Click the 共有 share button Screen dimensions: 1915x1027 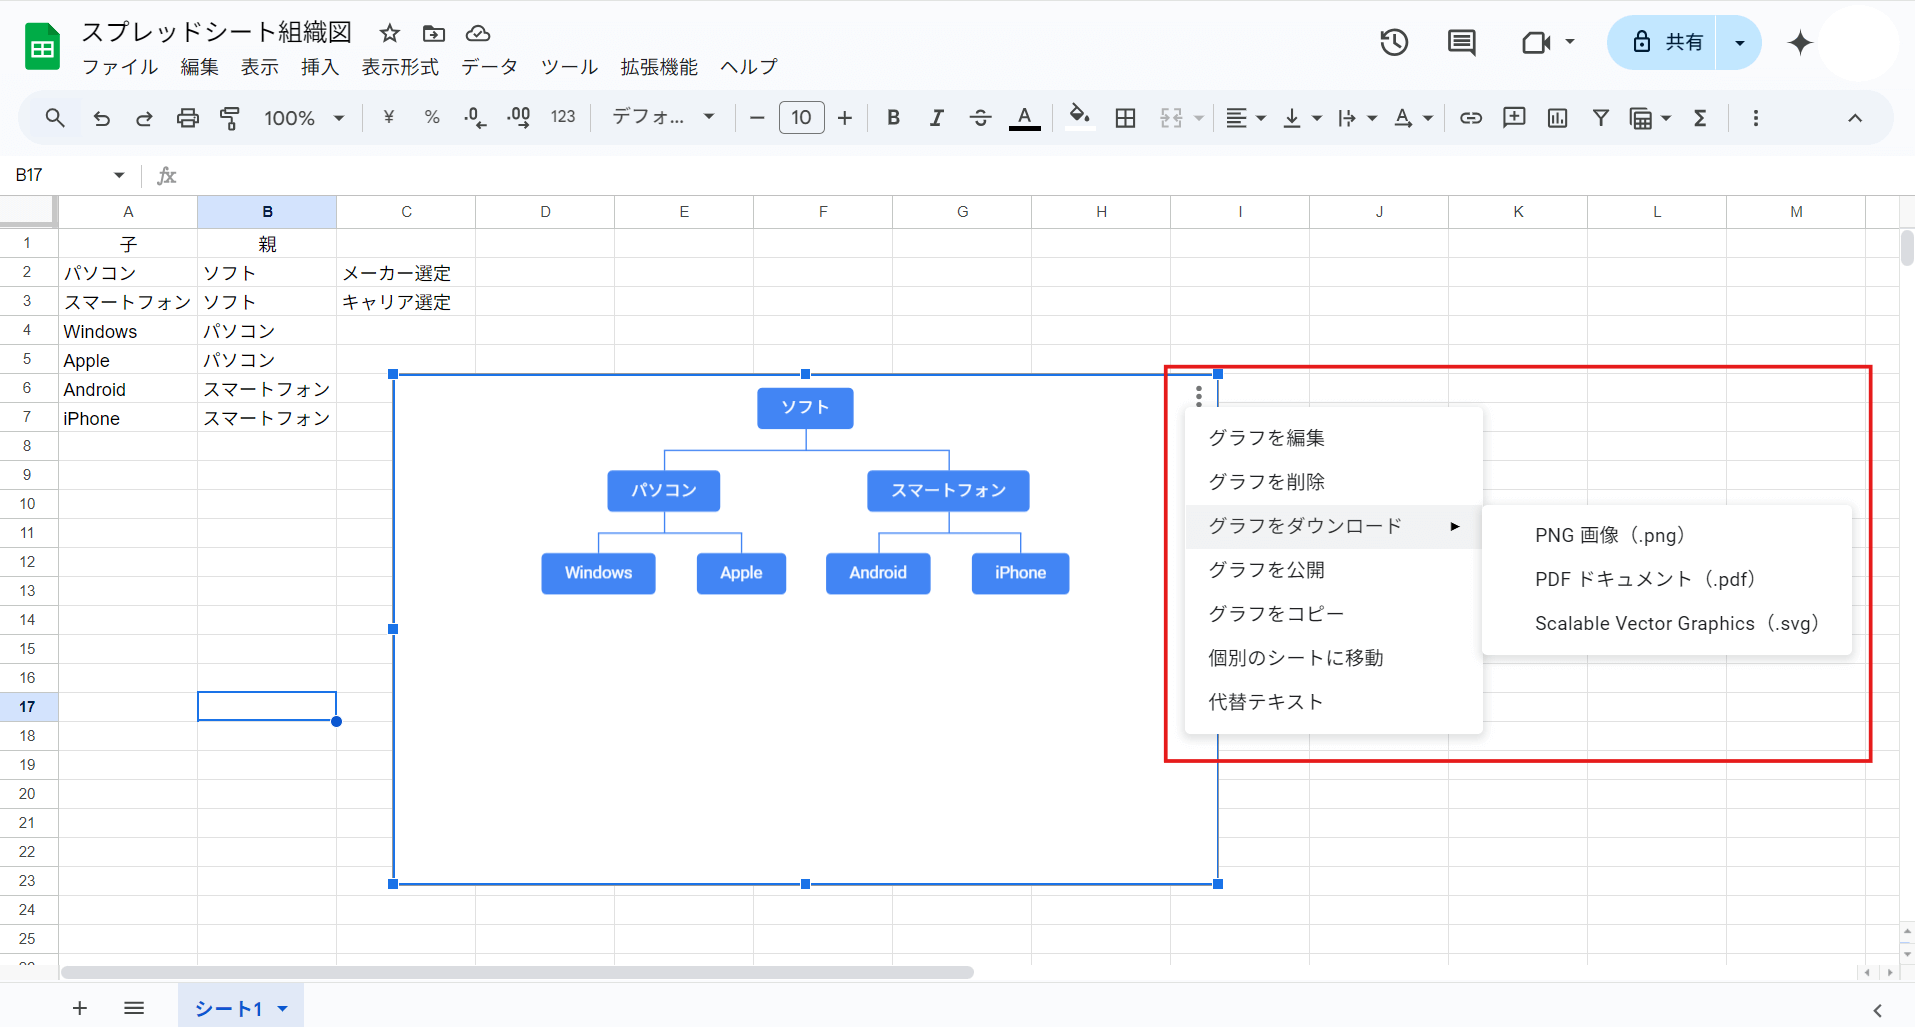click(1662, 42)
